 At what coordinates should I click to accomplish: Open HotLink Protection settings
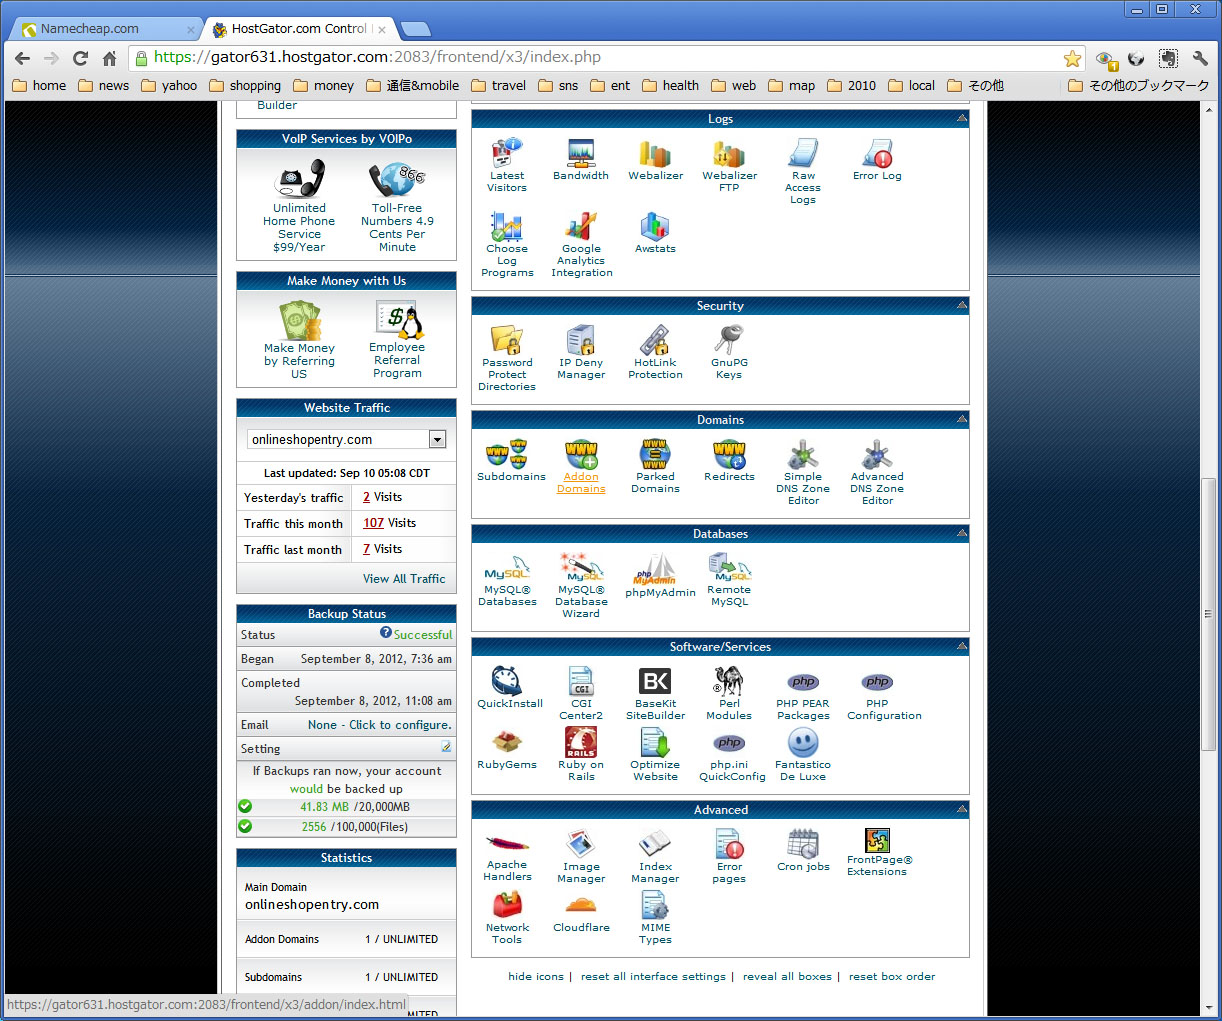coord(655,343)
